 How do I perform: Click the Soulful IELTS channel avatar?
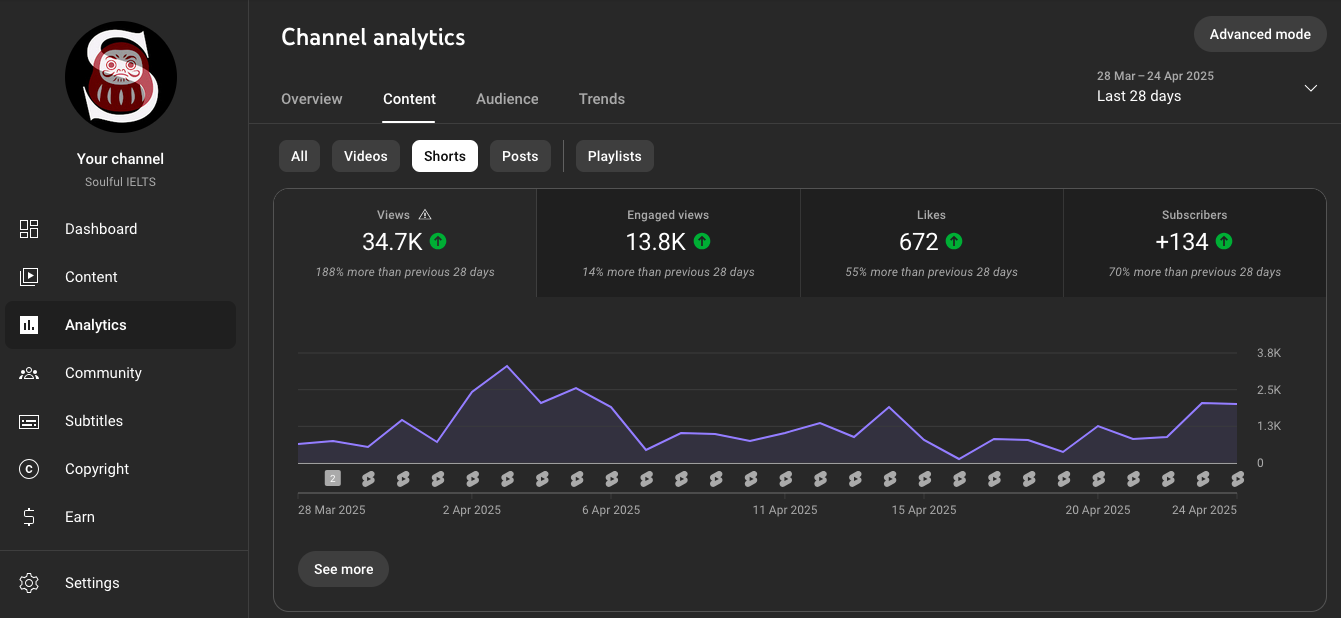click(x=121, y=77)
